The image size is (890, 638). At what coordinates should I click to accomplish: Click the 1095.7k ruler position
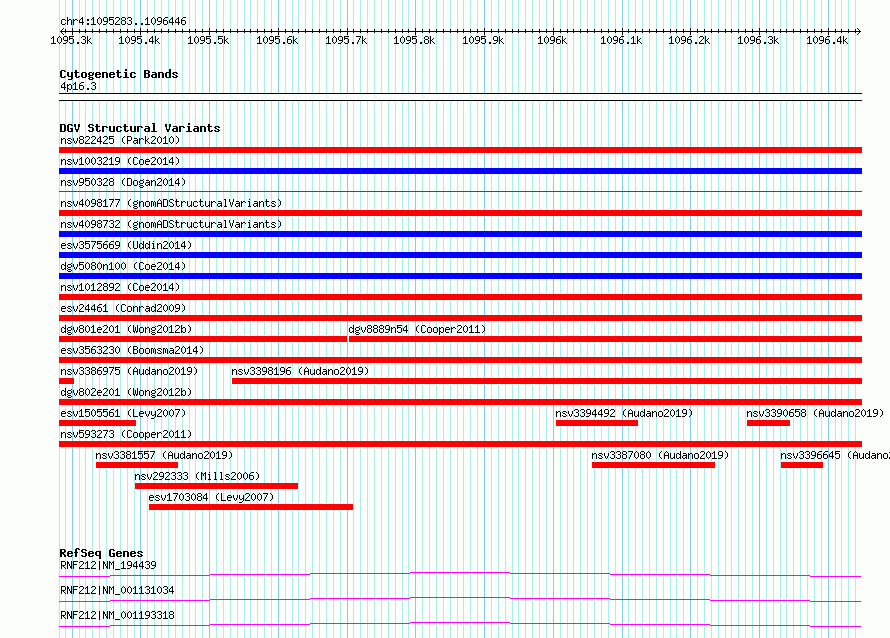coord(346,40)
